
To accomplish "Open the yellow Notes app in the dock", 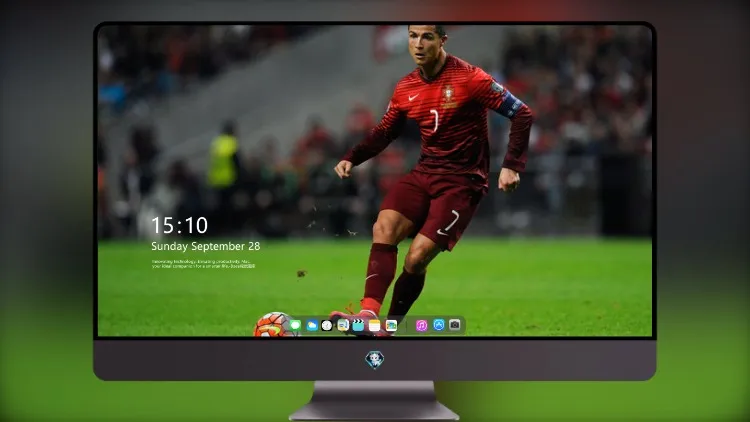I will (375, 325).
